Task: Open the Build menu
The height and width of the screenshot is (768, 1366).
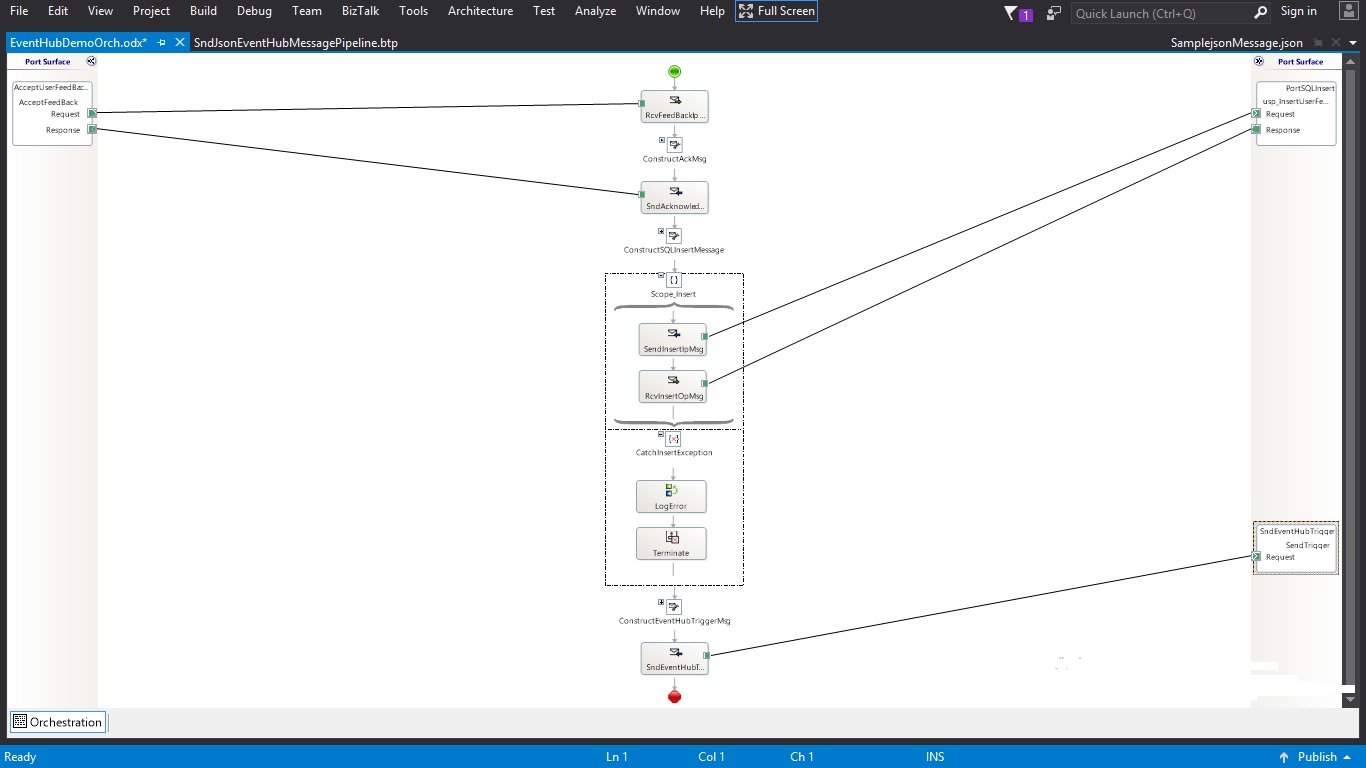Action: pyautogui.click(x=203, y=11)
